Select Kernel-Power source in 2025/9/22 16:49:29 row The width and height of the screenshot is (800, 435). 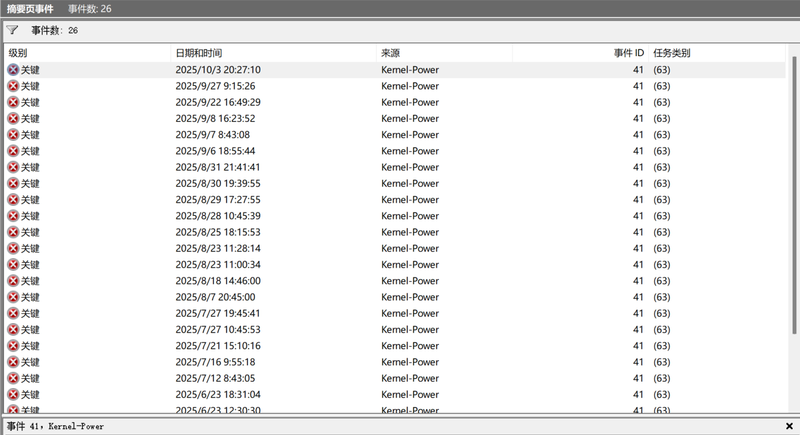[409, 102]
